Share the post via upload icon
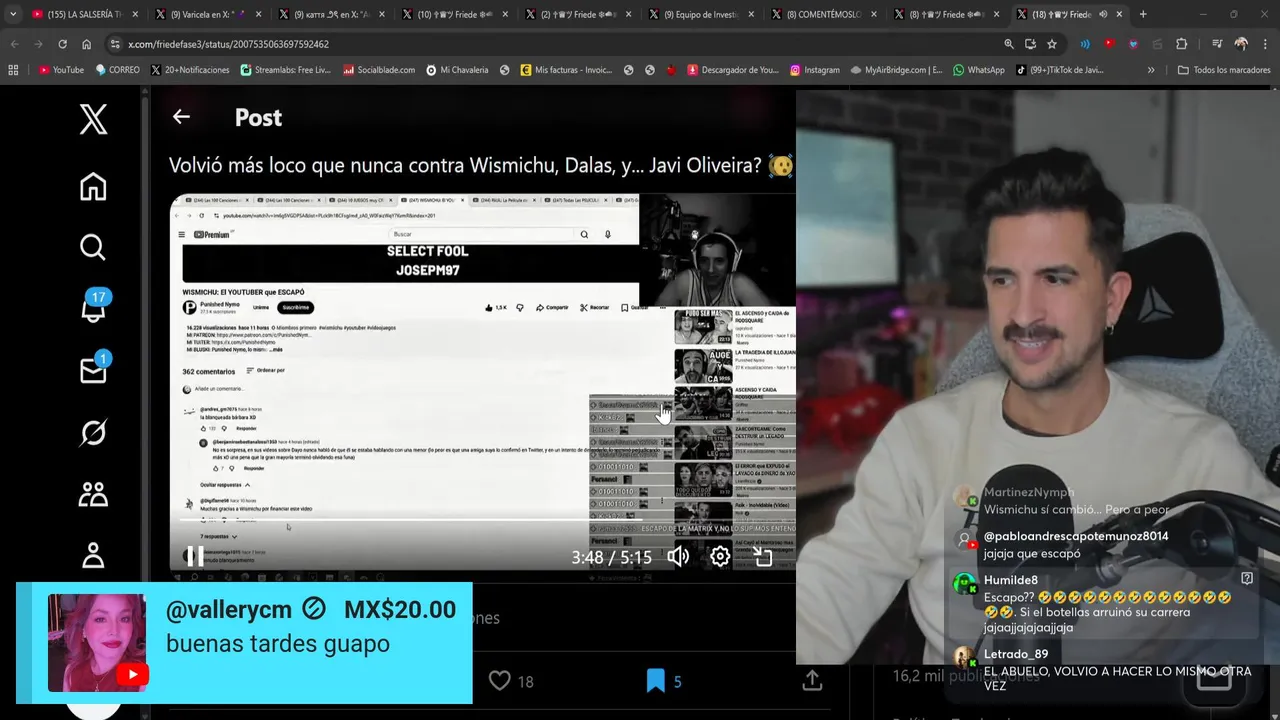This screenshot has height=720, width=1280. [x=812, y=680]
